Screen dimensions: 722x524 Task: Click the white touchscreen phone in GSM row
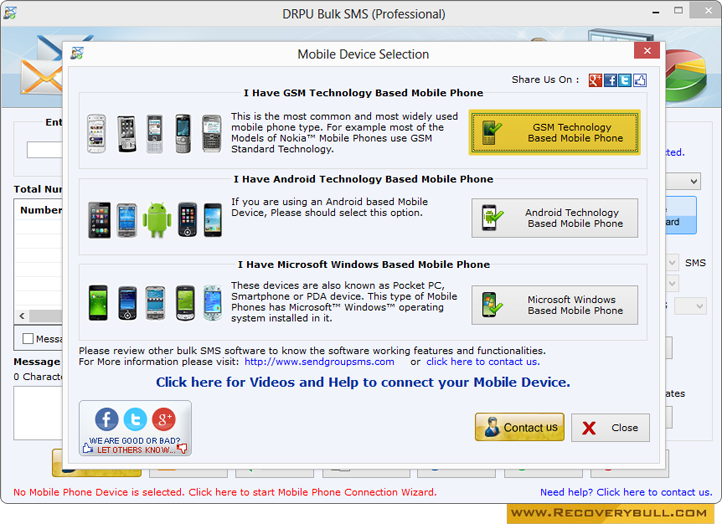coord(97,134)
